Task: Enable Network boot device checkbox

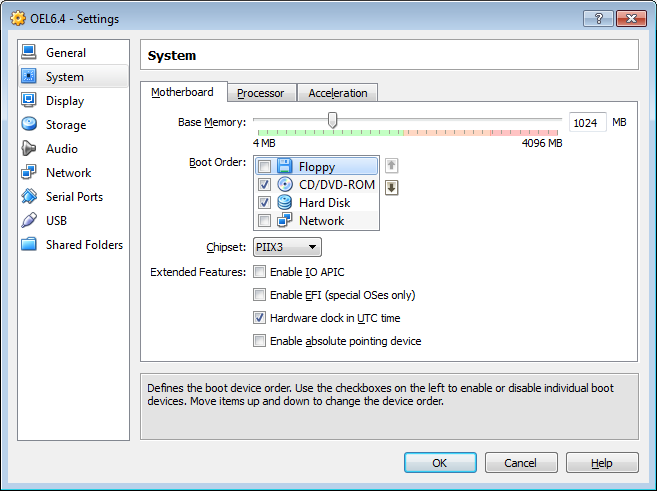Action: [x=264, y=220]
